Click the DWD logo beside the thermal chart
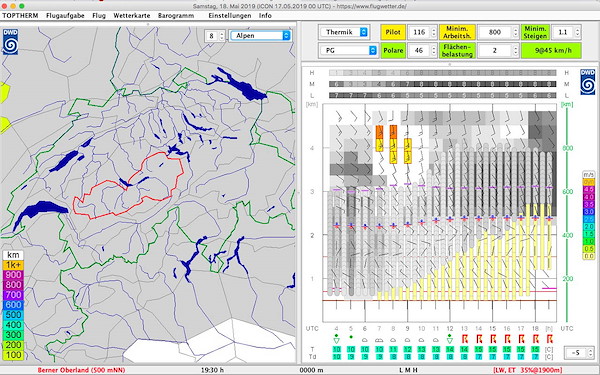Screen dimensions: 600x375 click(x=587, y=82)
